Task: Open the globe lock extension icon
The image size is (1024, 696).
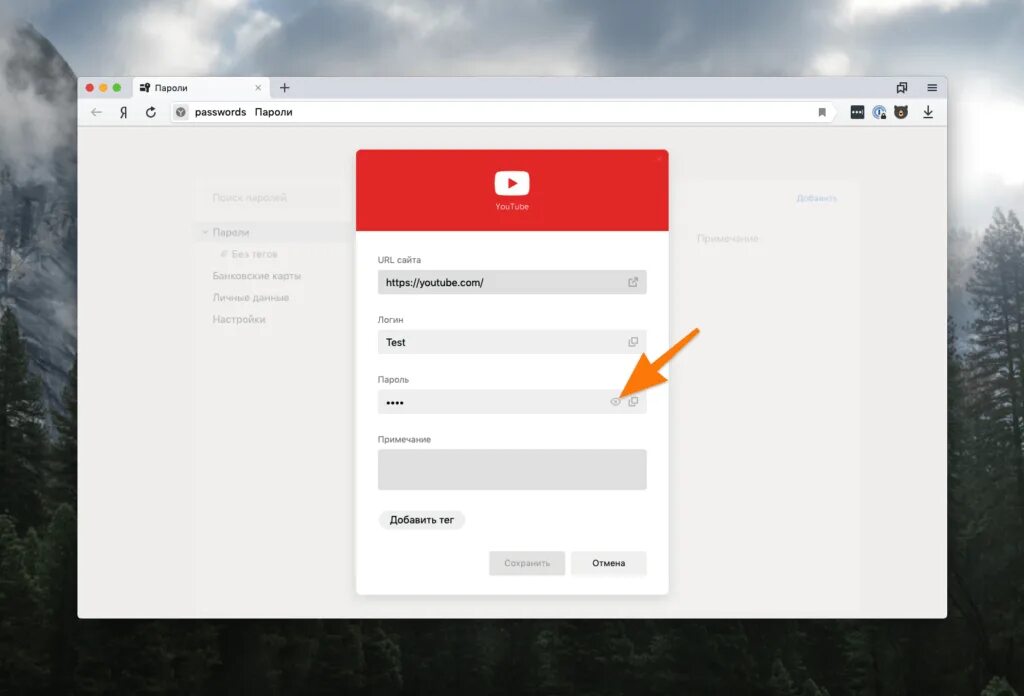Action: tap(880, 112)
